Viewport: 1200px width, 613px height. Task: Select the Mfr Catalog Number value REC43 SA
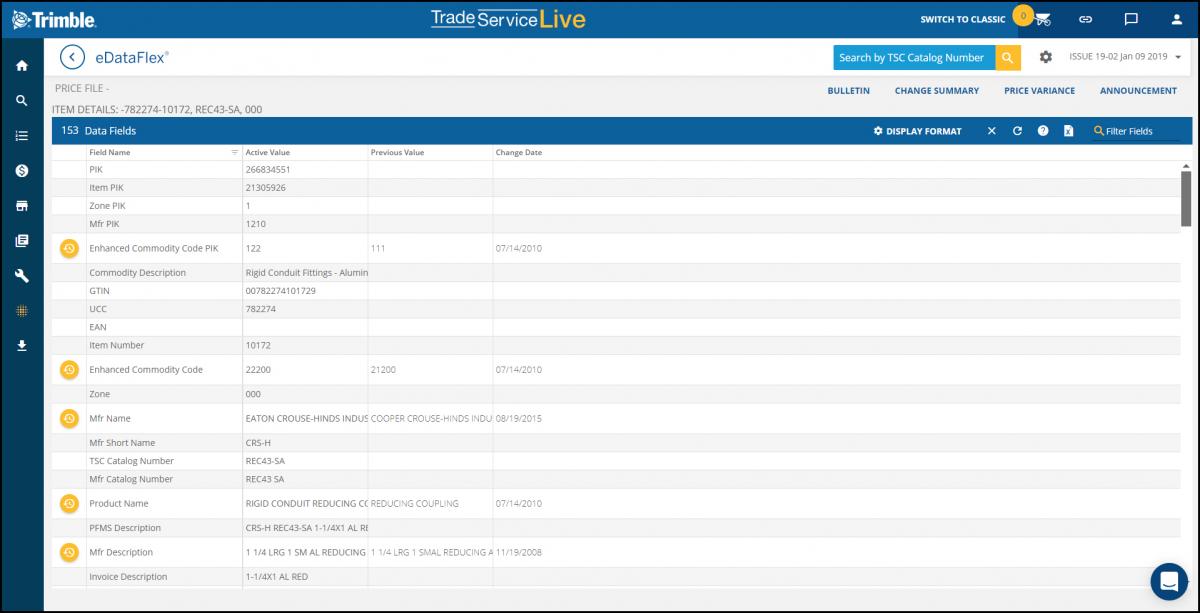tap(265, 479)
